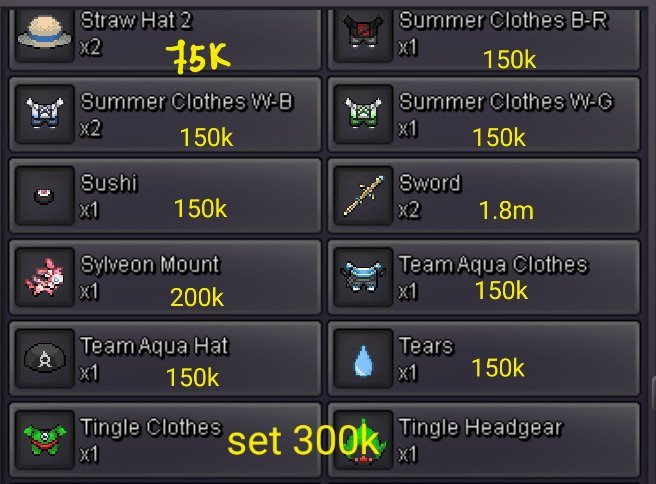Click the pink Sylveon Mount icon
The image size is (656, 484).
tap(45, 277)
